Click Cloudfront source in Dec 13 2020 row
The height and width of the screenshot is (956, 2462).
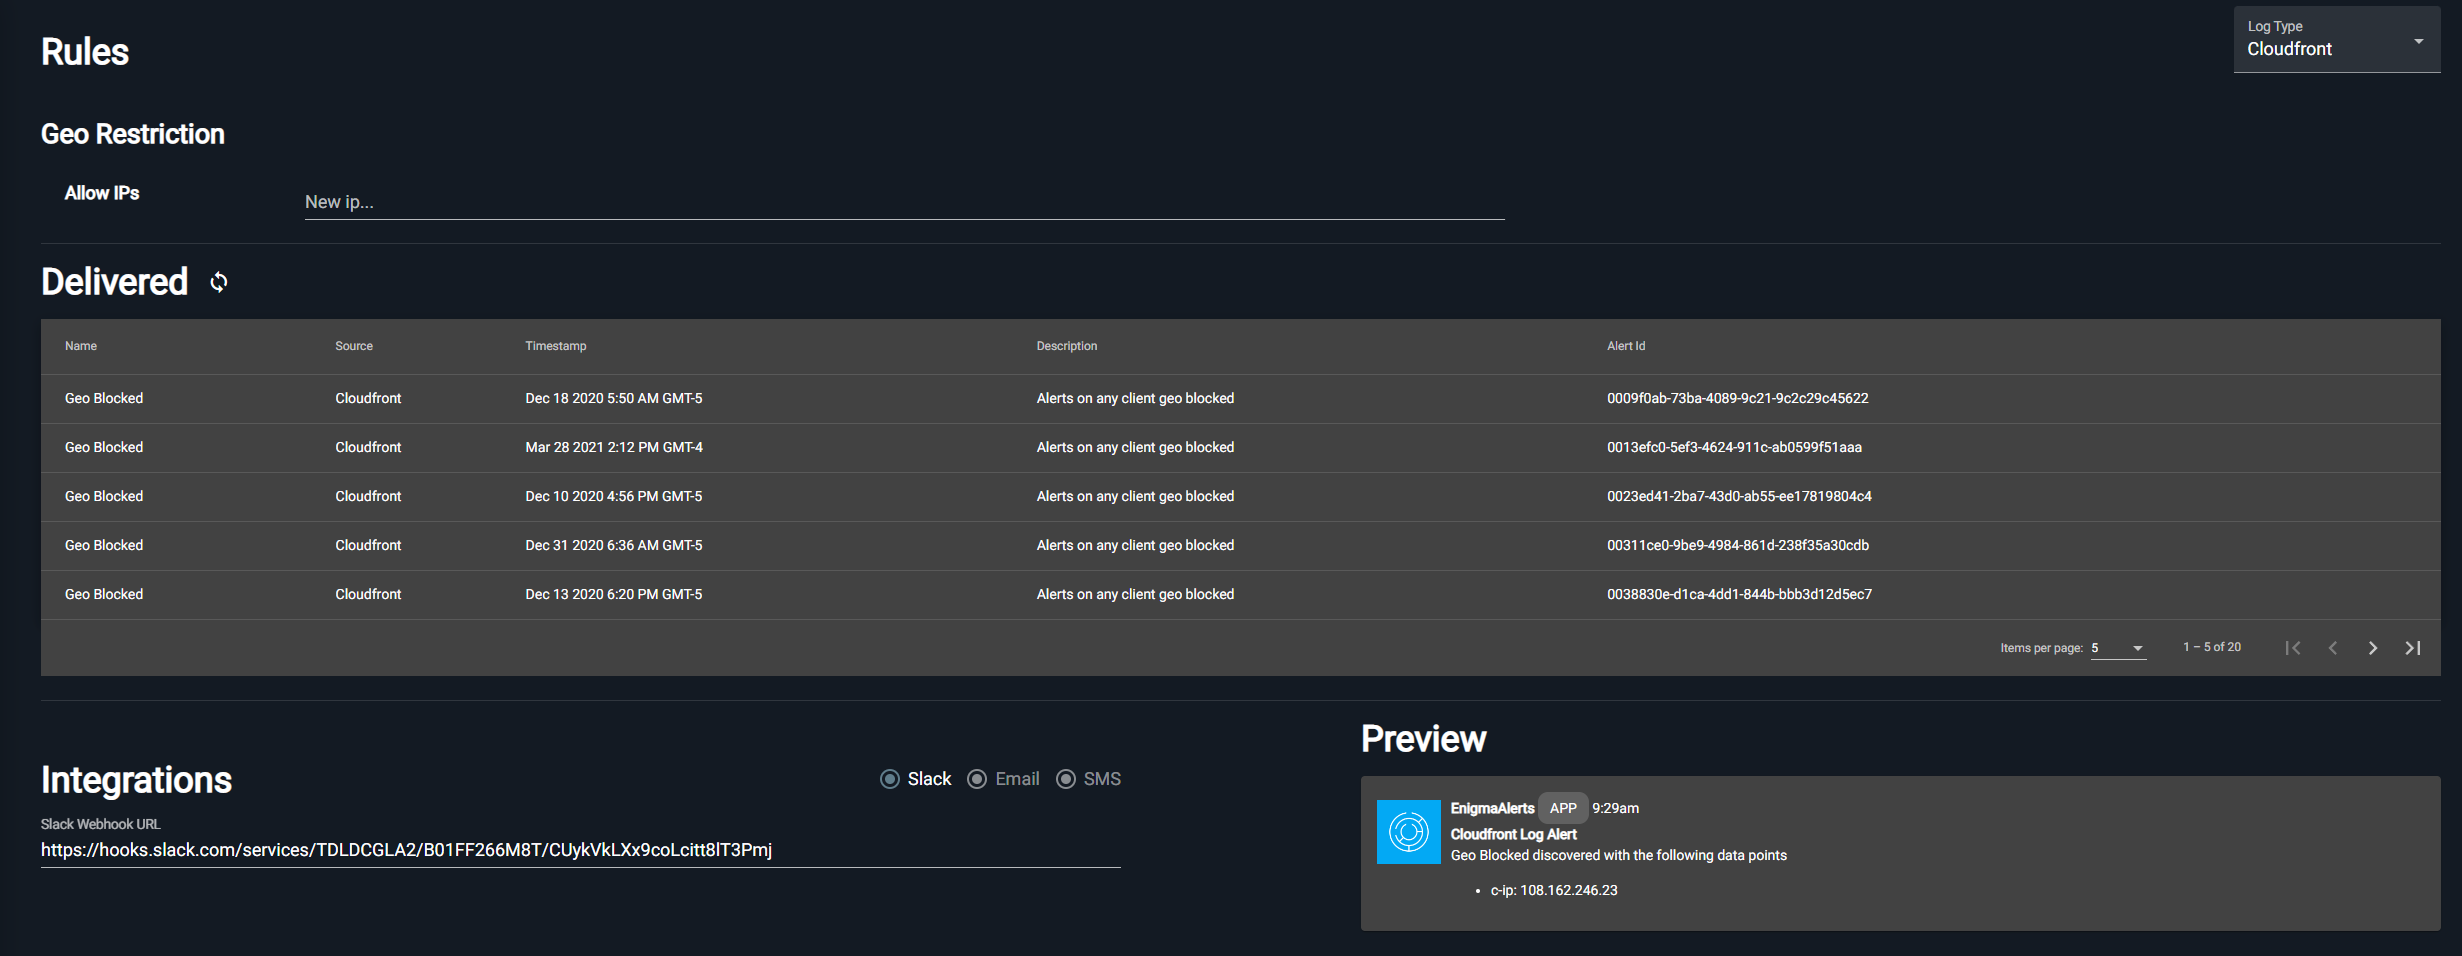click(368, 594)
